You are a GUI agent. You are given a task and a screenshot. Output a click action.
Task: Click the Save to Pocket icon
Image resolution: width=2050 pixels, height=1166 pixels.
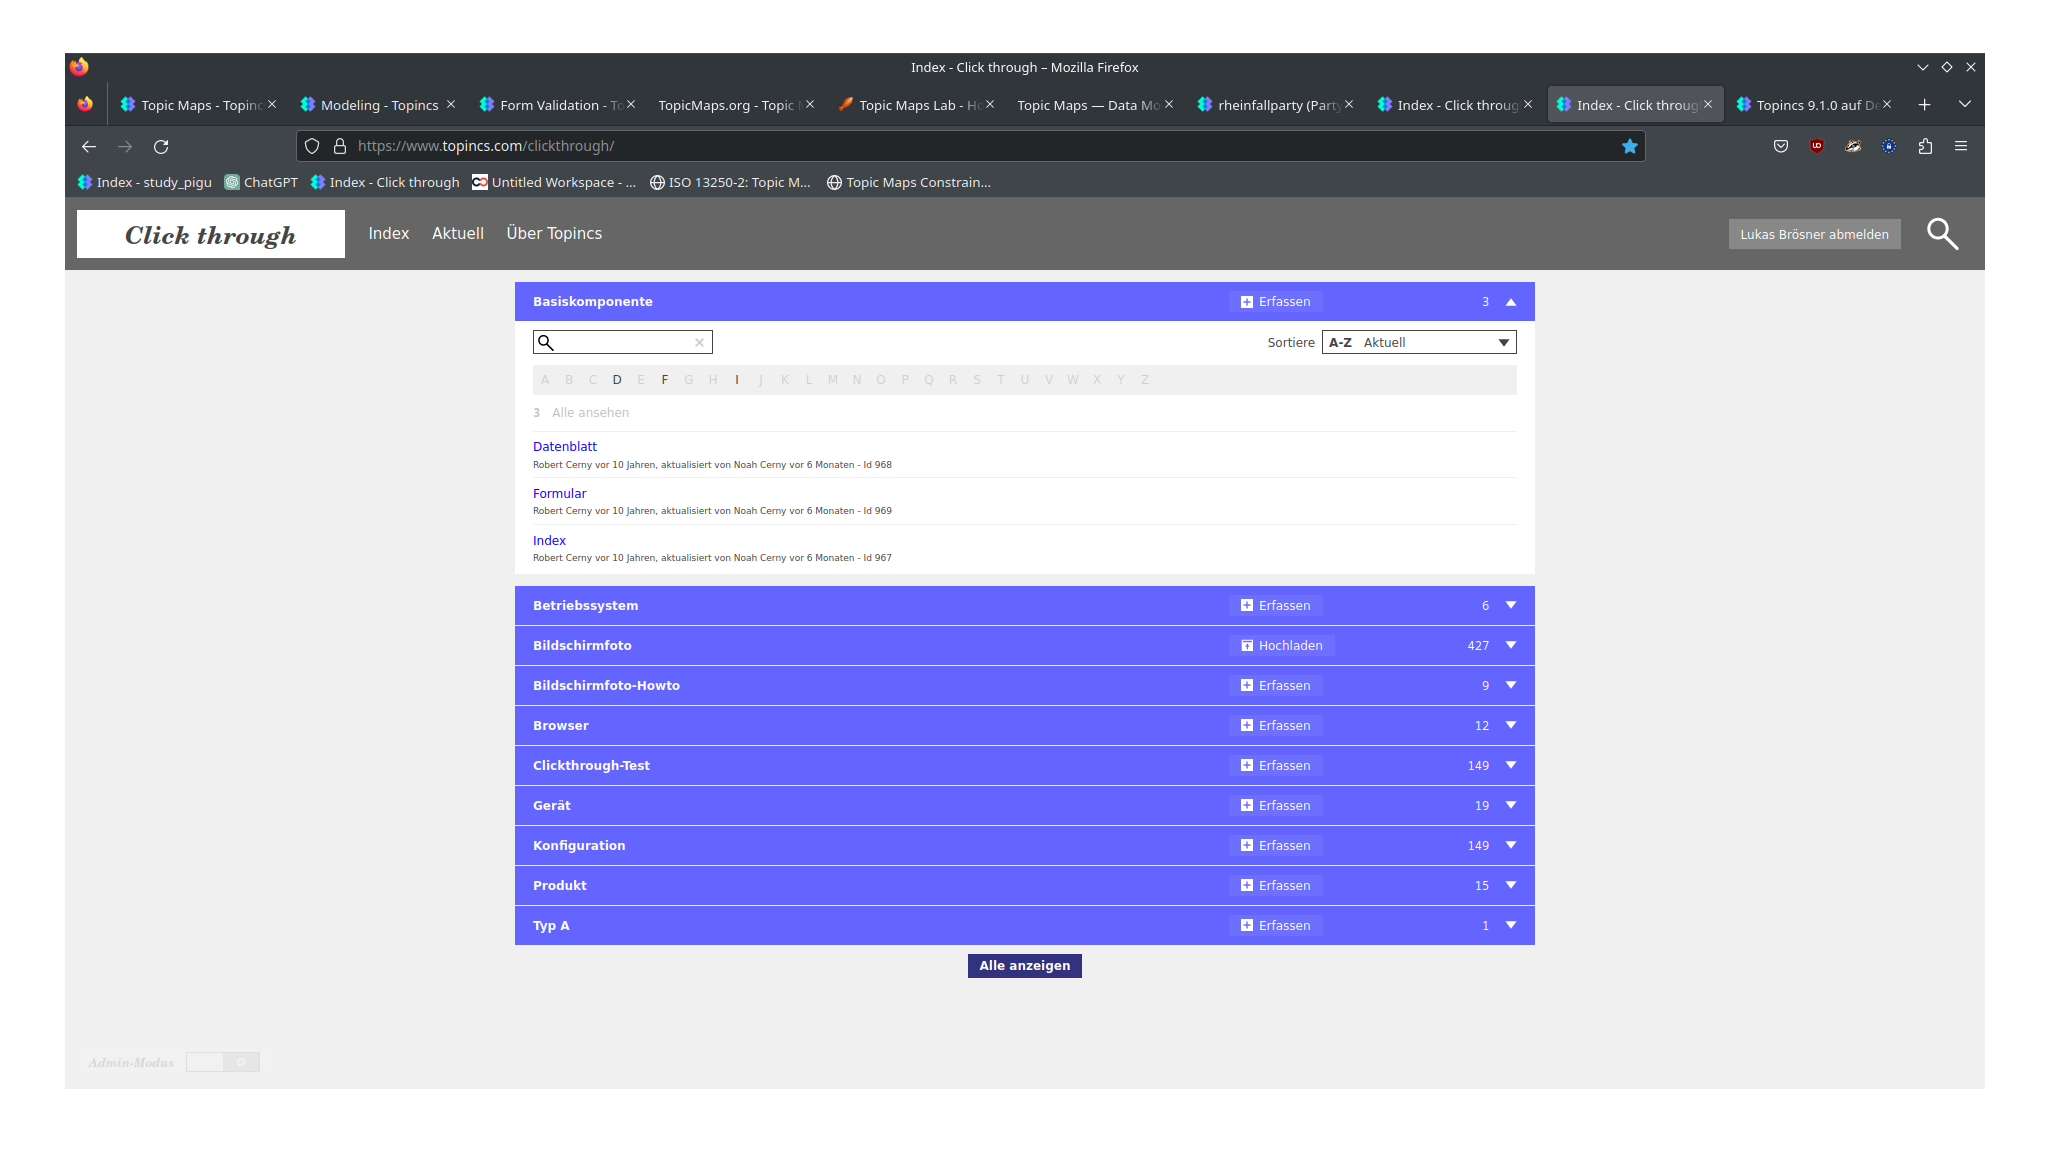[x=1781, y=146]
